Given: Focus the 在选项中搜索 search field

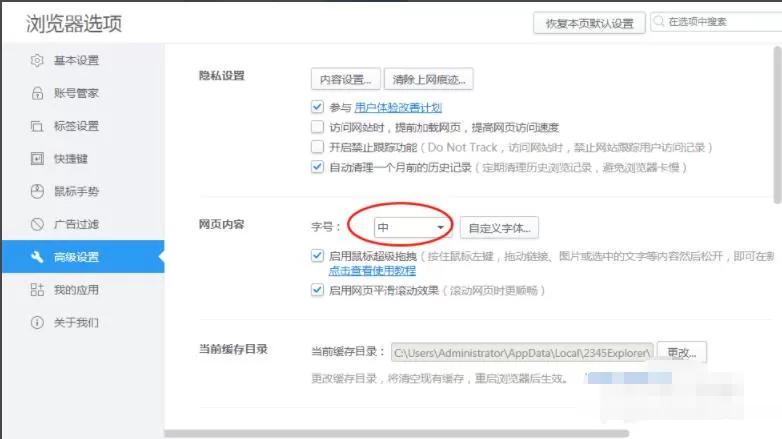Looking at the screenshot, I should (x=718, y=22).
